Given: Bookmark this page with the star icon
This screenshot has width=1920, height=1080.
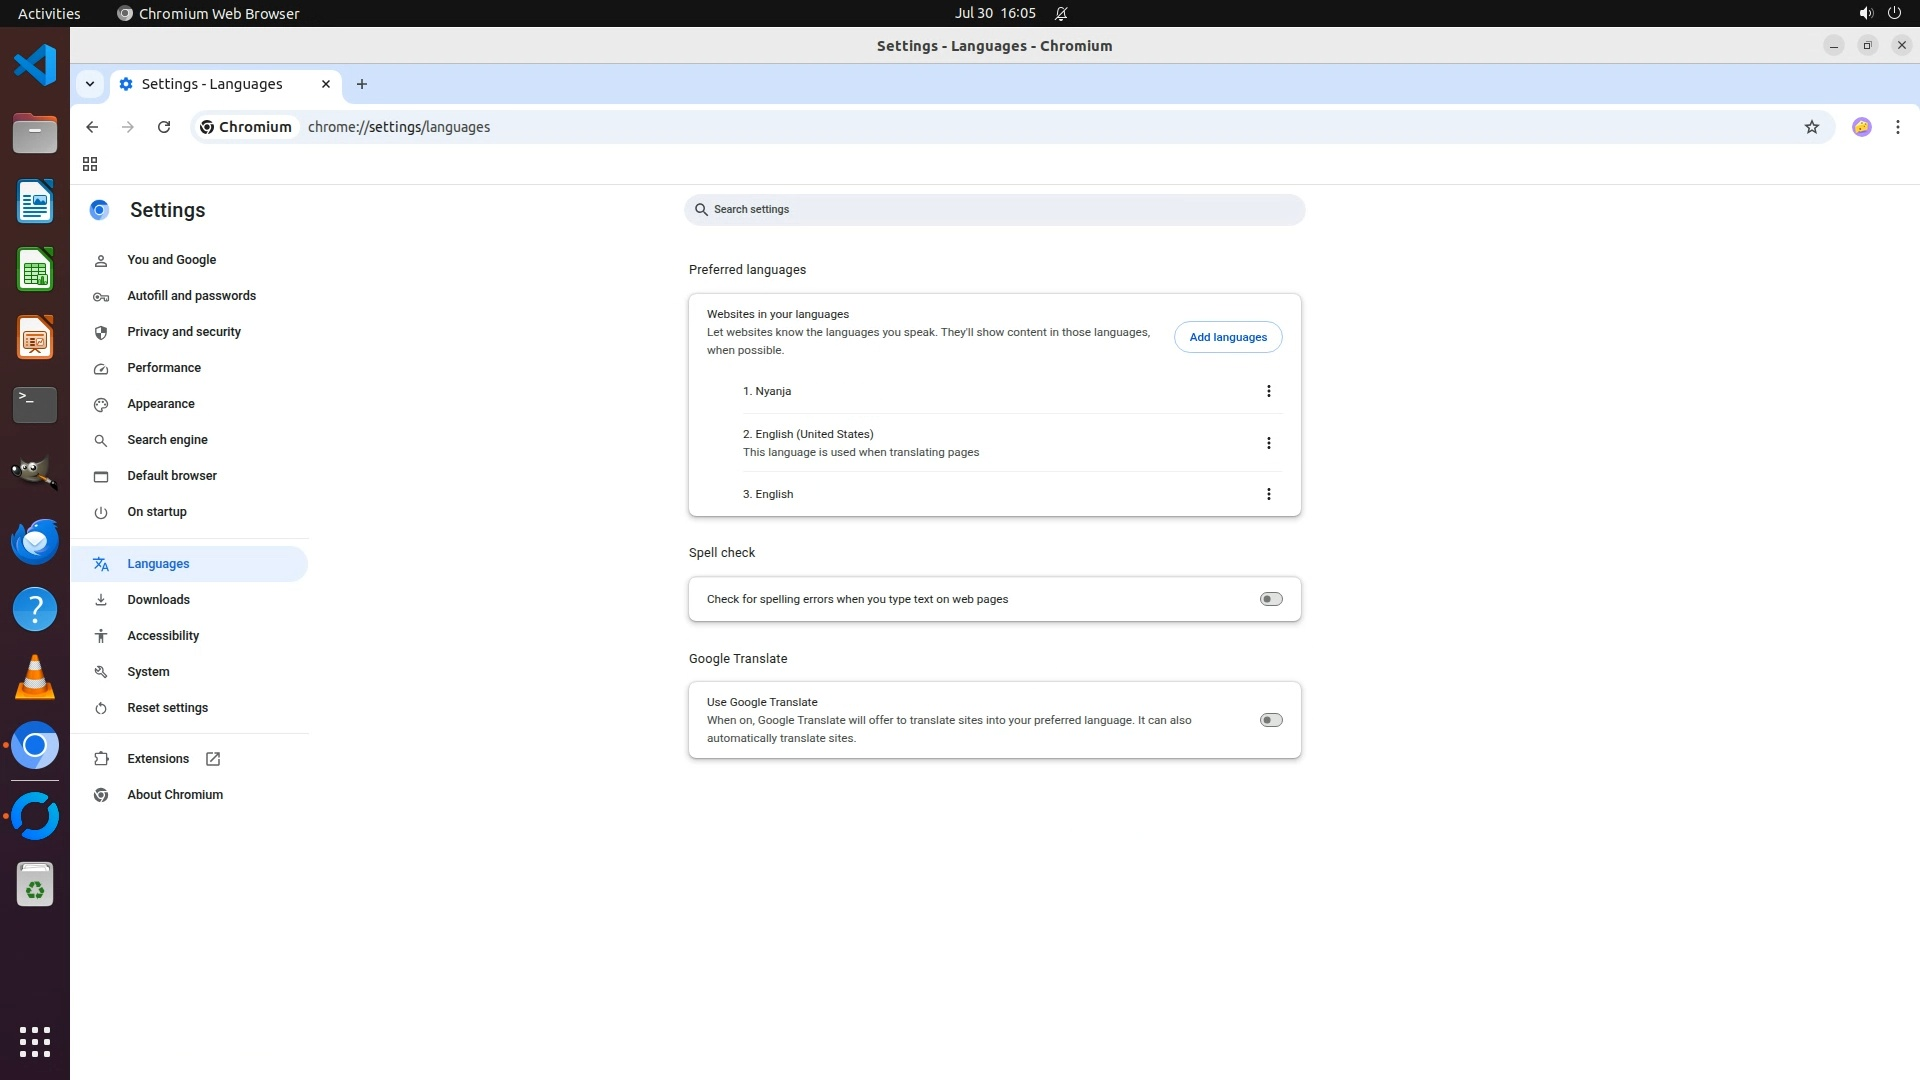Looking at the screenshot, I should click(x=1811, y=127).
